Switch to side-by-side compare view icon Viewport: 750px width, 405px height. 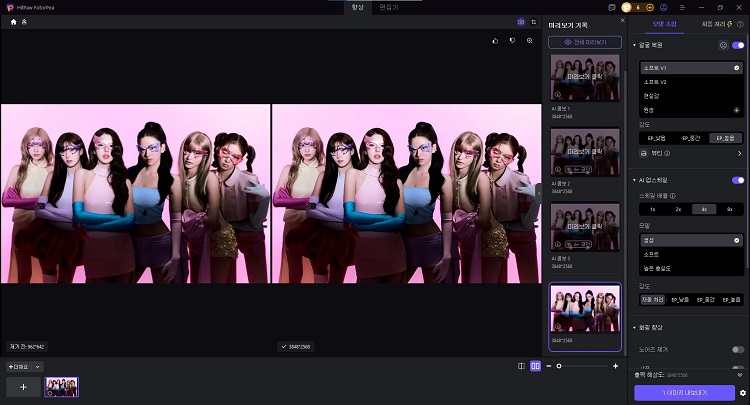535,366
